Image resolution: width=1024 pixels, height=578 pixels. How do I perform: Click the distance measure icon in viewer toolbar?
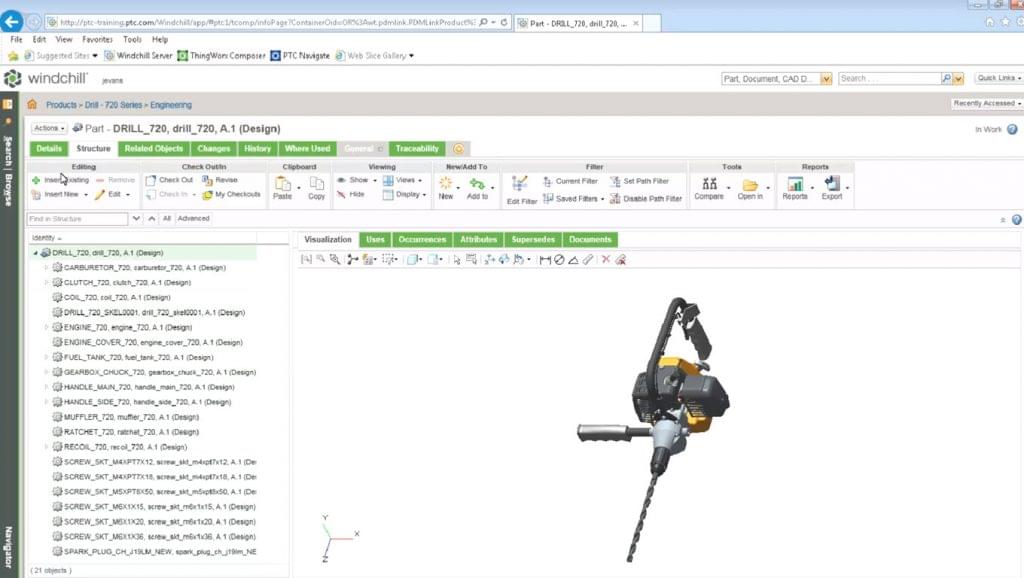point(545,260)
